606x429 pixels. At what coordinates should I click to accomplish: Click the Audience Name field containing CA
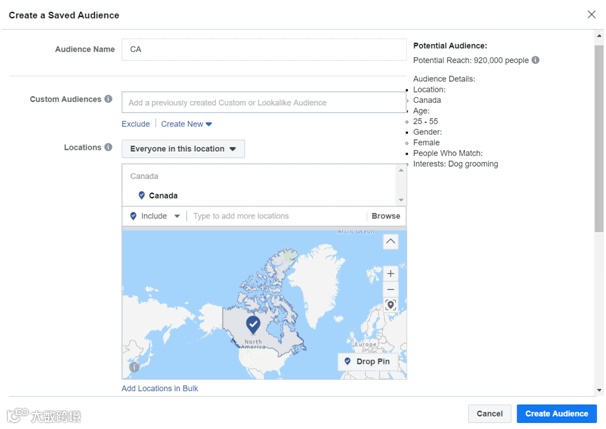pos(264,49)
